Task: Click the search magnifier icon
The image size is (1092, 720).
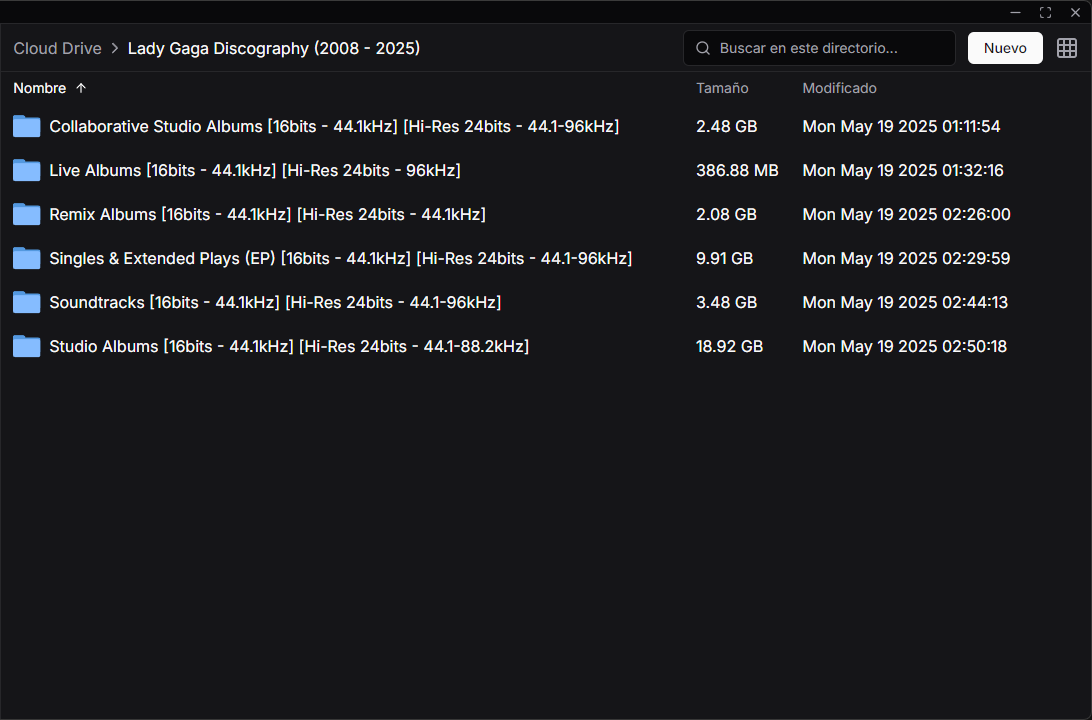Action: pos(703,48)
